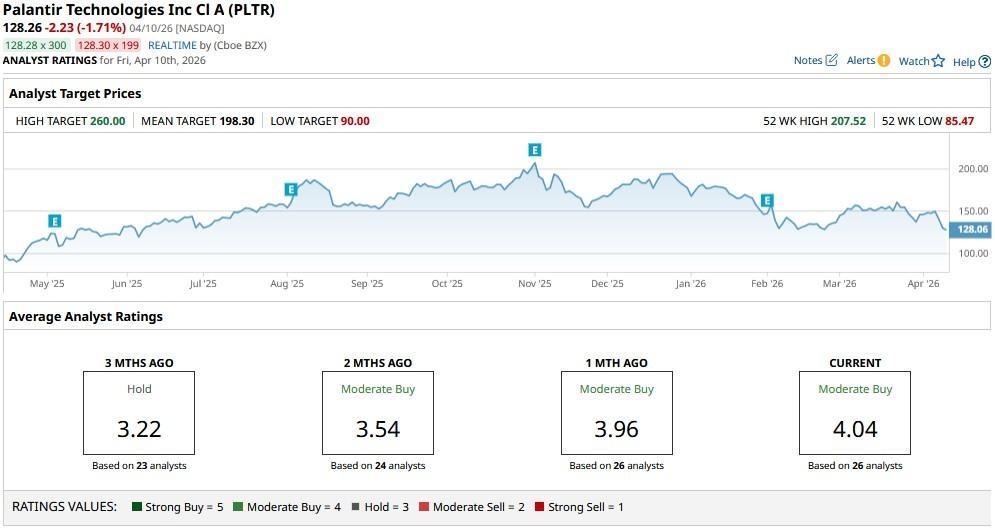Image resolution: width=995 pixels, height=528 pixels.
Task: Click the -2.23 (-1.71%) price change
Action: [x=85, y=28]
